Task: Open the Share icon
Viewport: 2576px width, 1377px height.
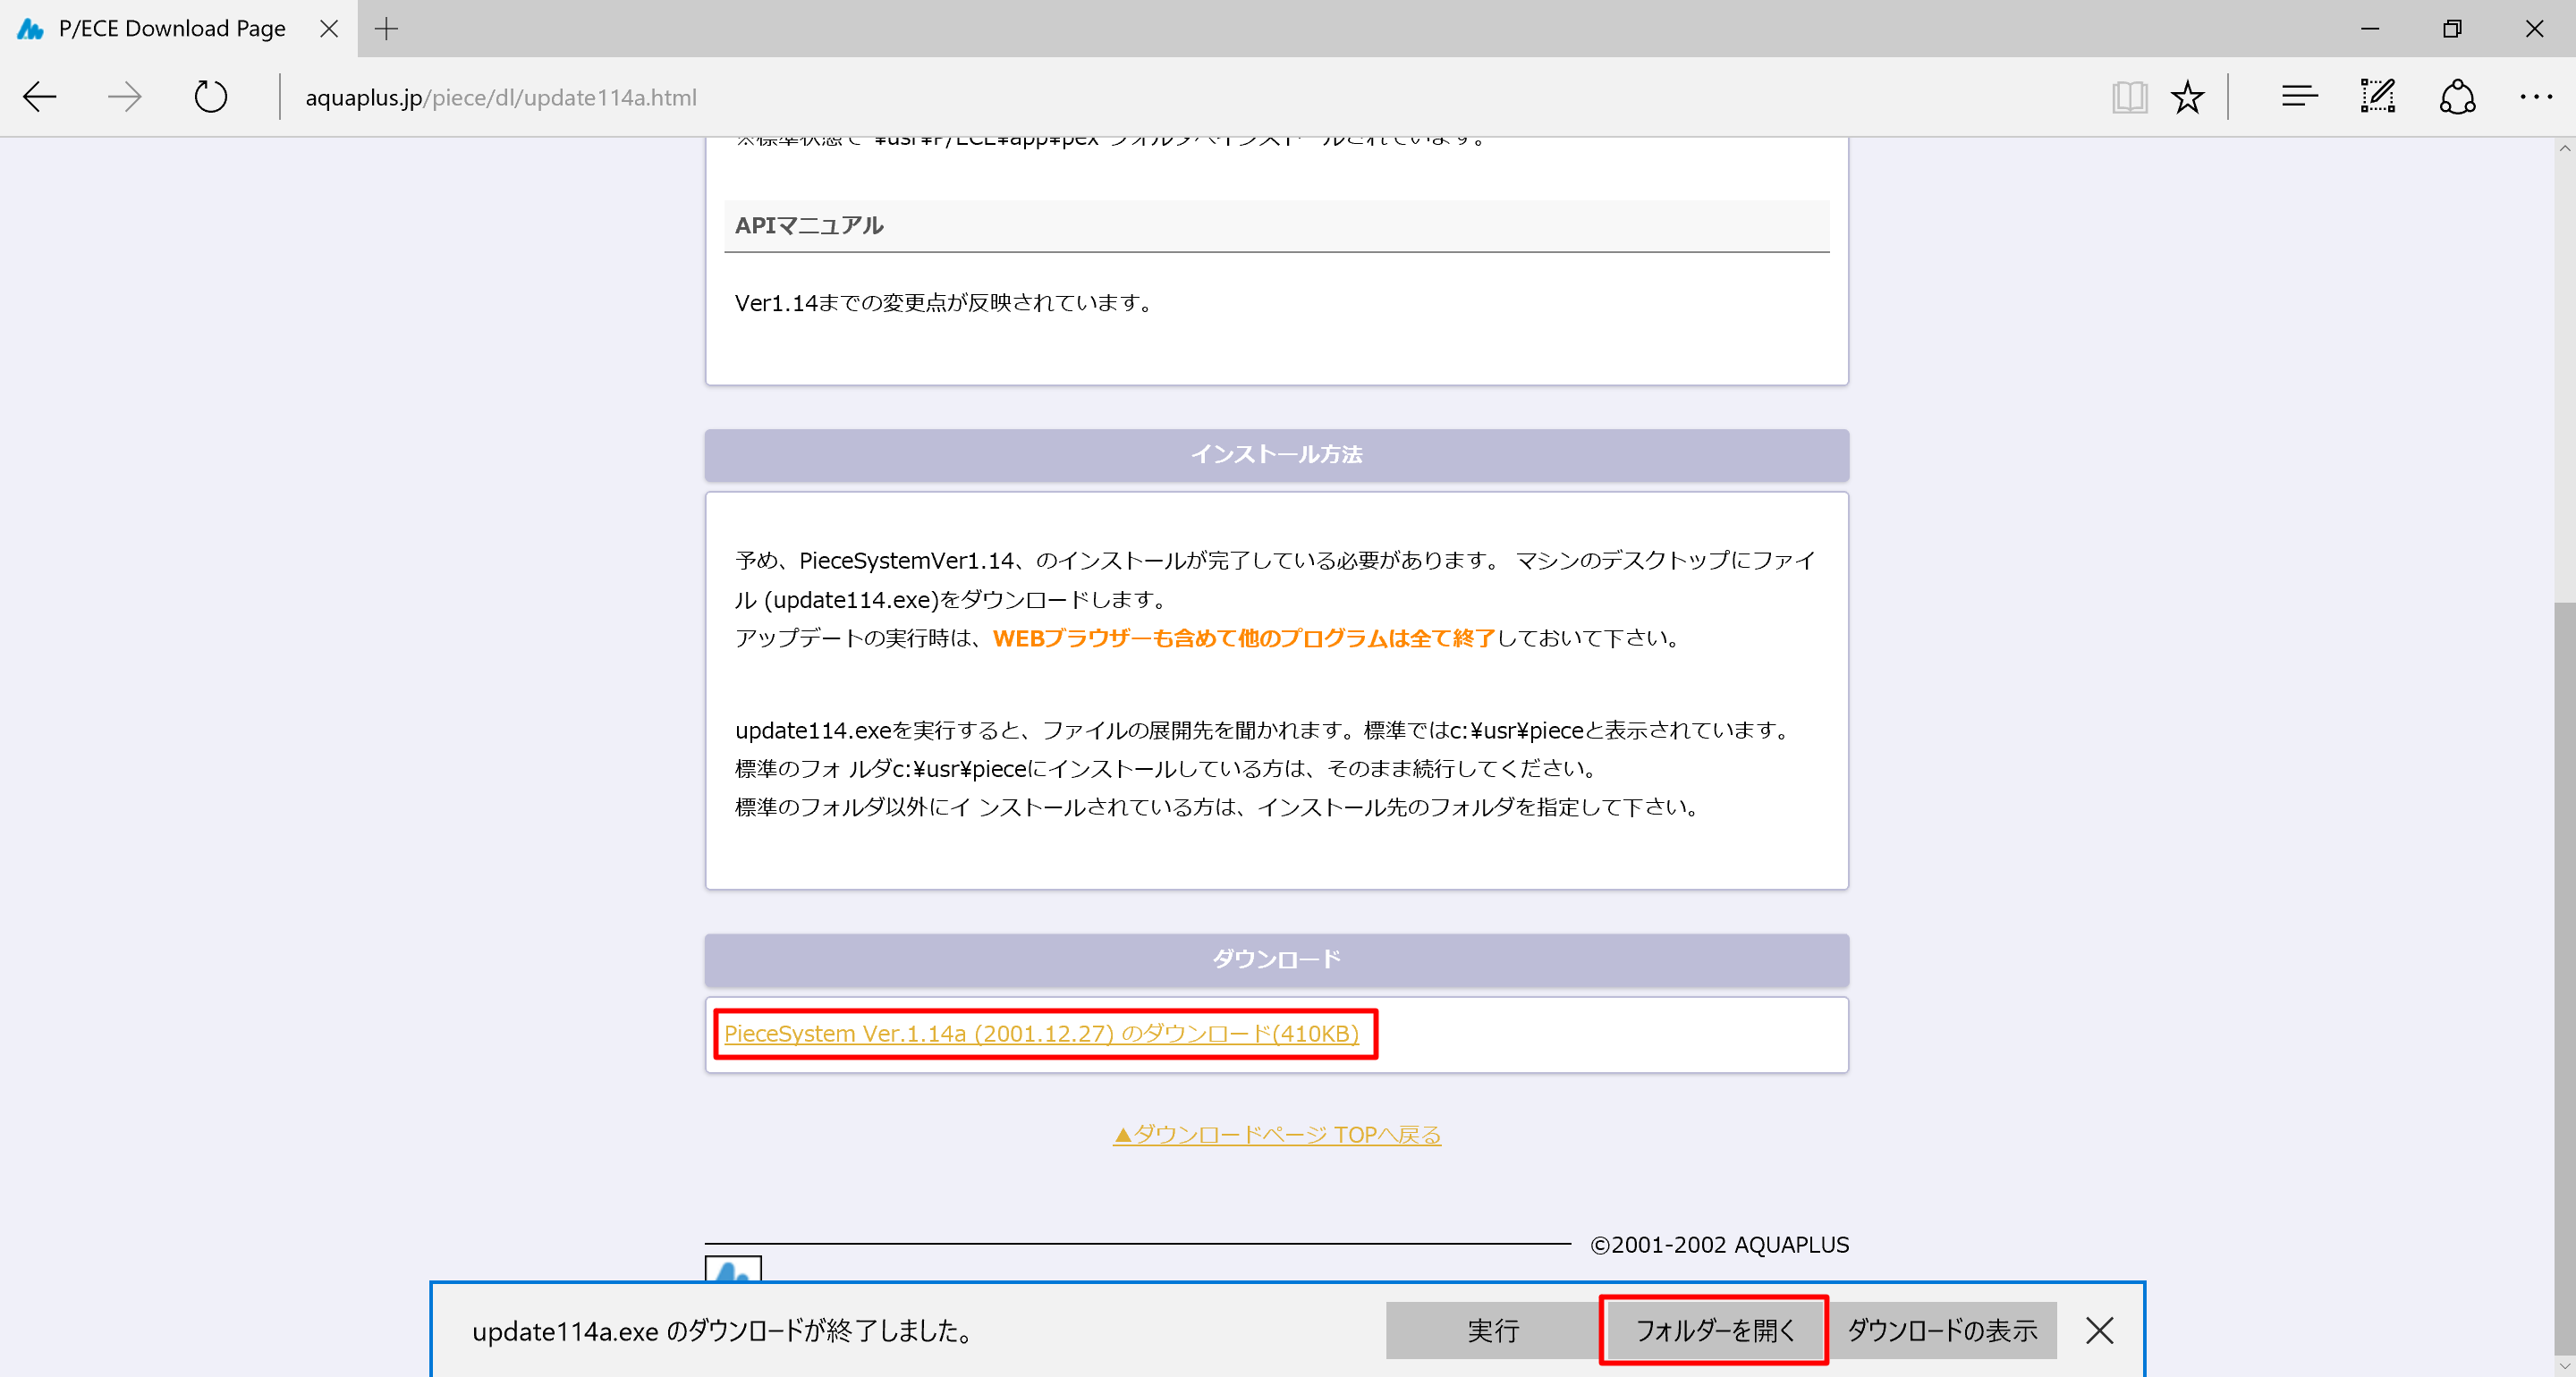Action: click(2457, 97)
